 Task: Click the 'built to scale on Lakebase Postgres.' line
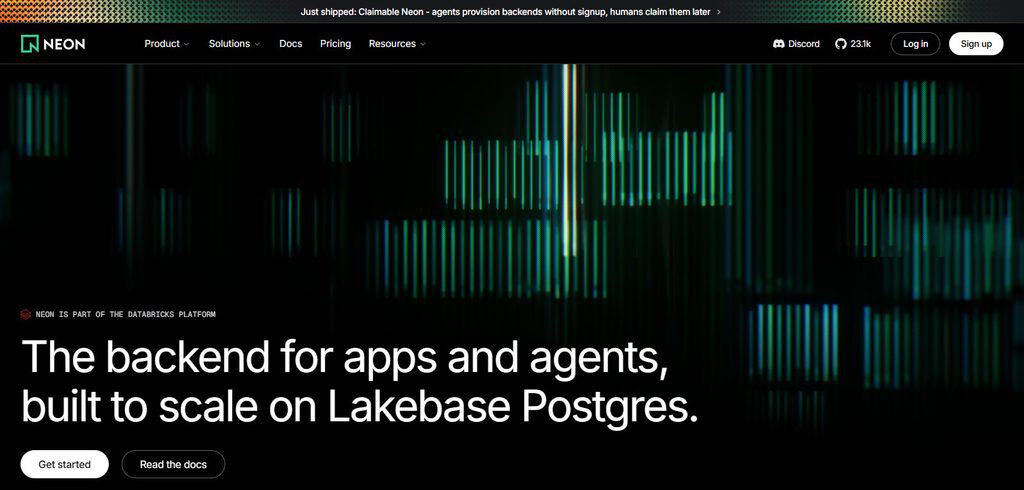point(360,407)
